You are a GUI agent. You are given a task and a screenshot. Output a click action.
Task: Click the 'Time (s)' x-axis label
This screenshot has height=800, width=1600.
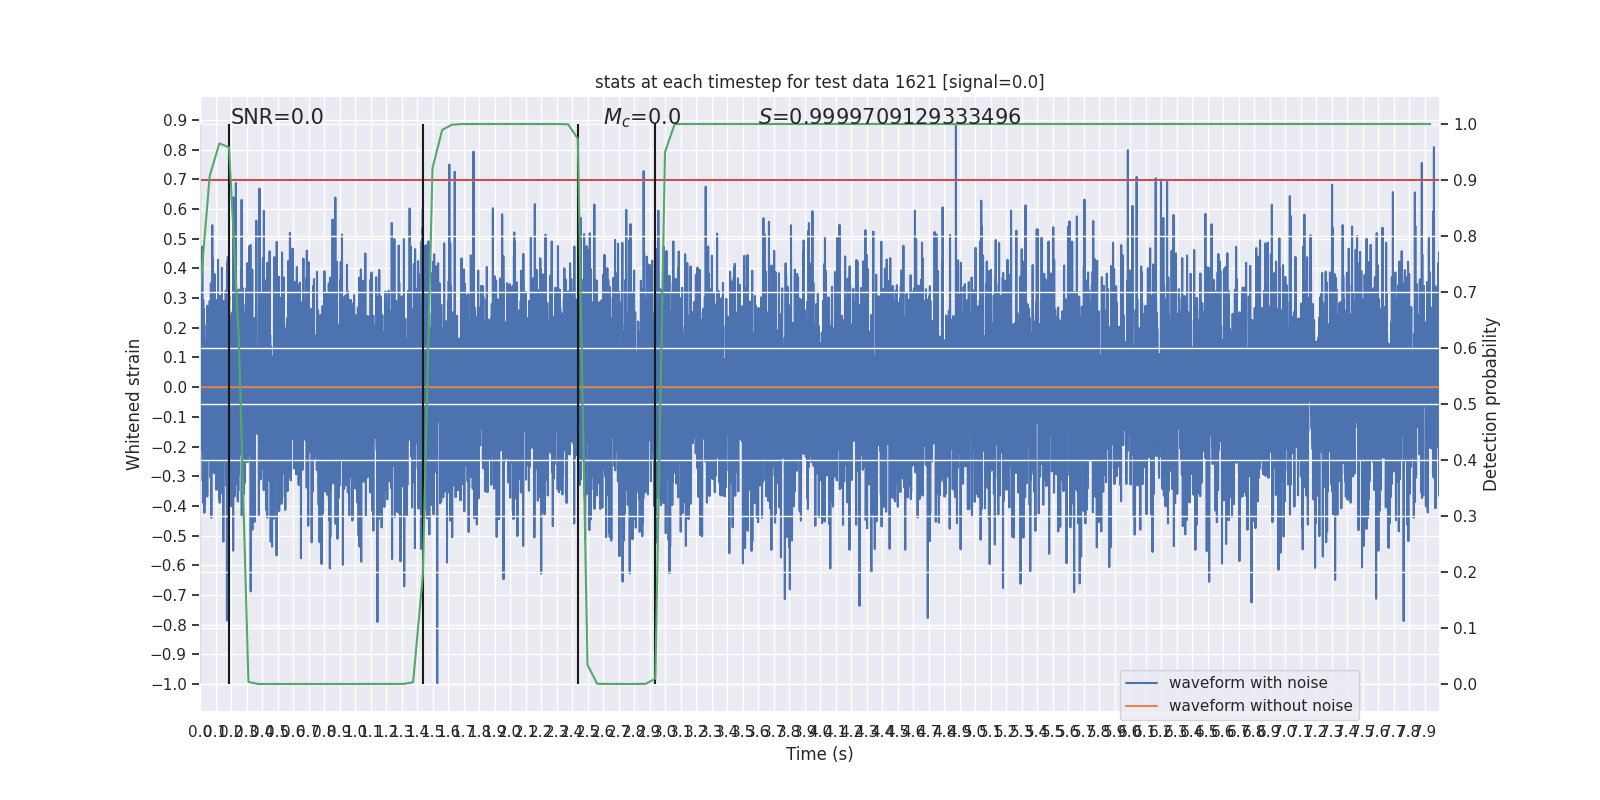pos(819,754)
